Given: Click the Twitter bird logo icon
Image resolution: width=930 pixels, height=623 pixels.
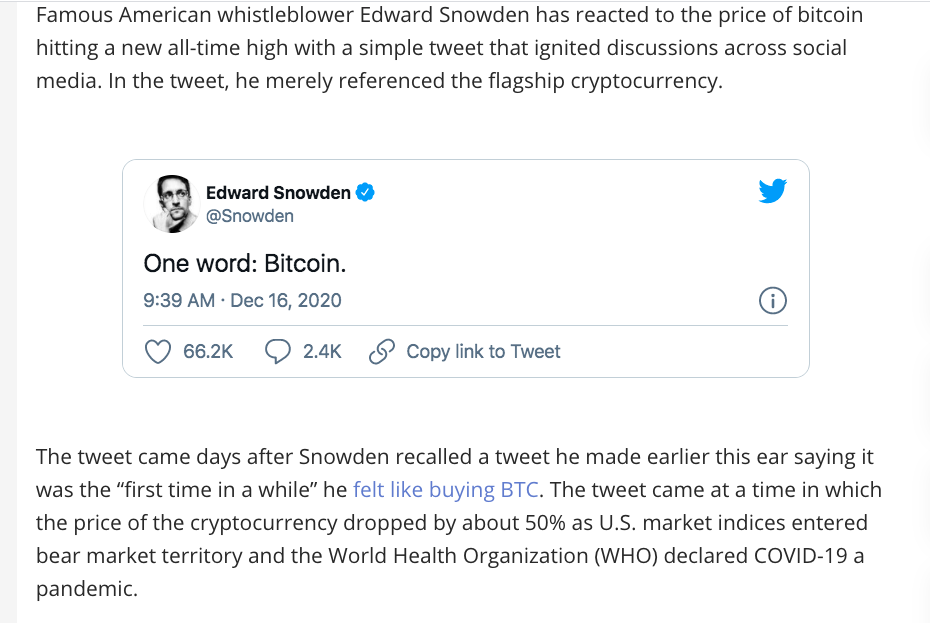Looking at the screenshot, I should pos(773,191).
